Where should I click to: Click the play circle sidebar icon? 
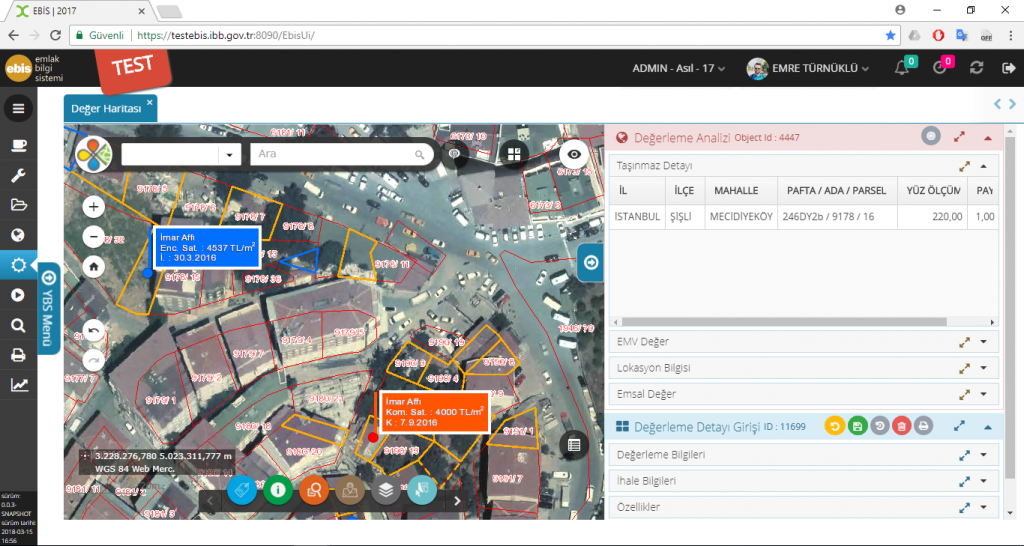point(18,295)
